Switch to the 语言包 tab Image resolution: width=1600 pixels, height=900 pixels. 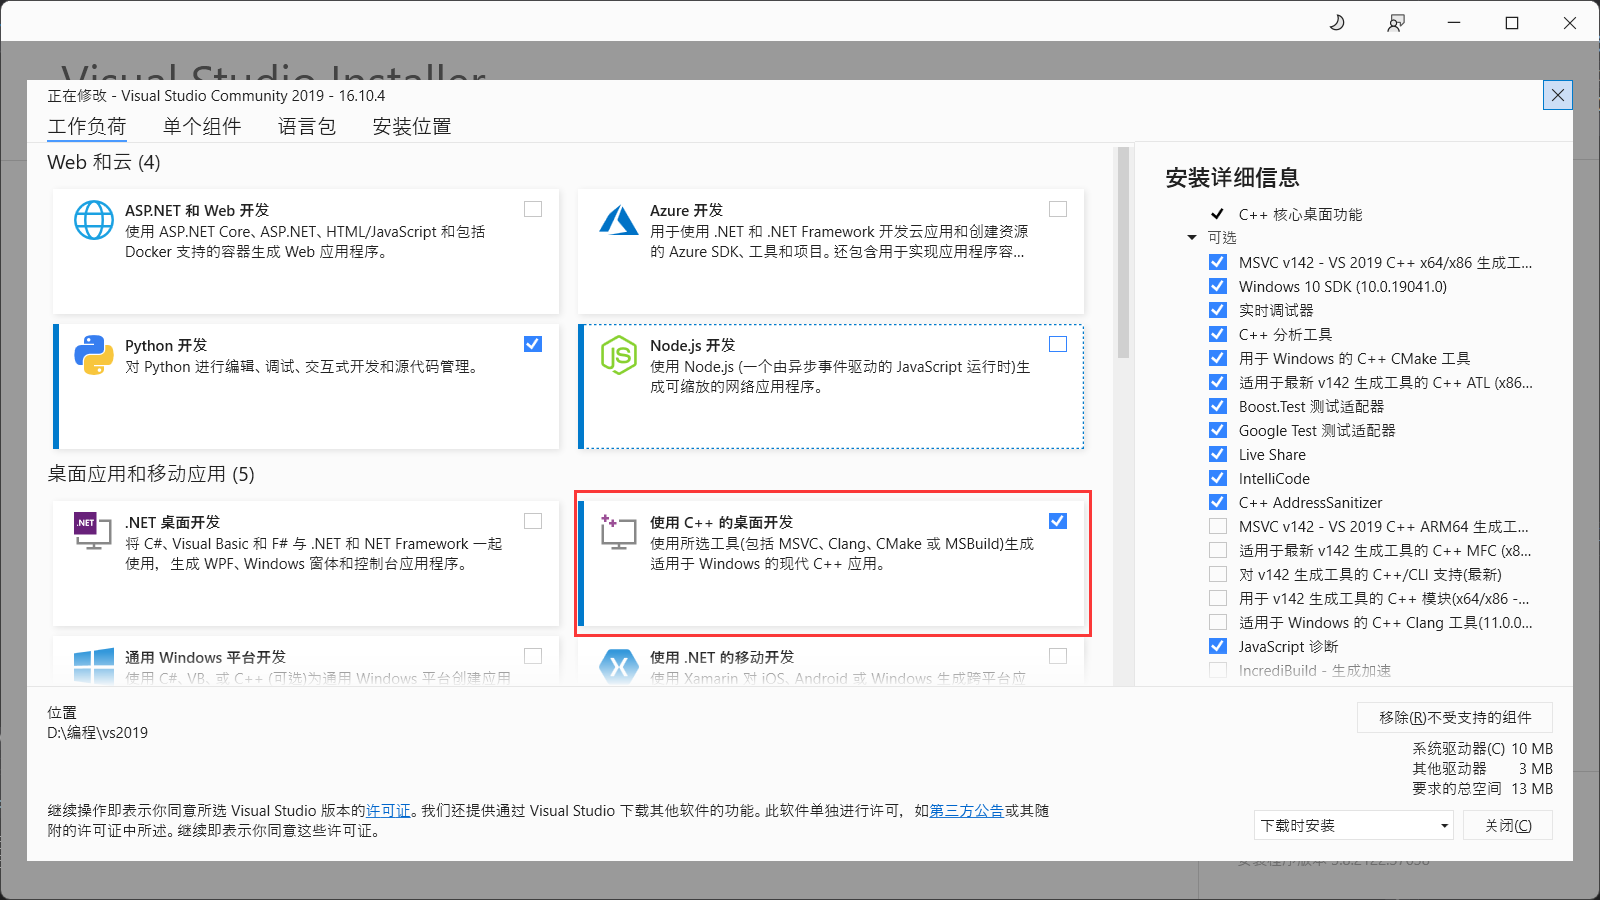point(307,126)
